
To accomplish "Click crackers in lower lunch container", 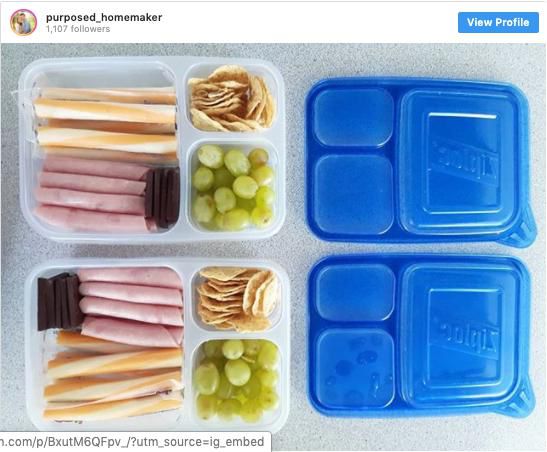I will [x=239, y=299].
